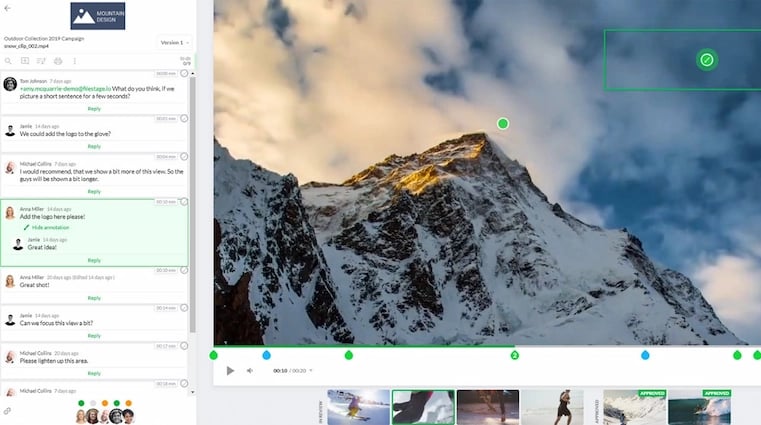Reply to Michael Collins' 'lighten up' comment
761x425 pixels.
pos(94,374)
